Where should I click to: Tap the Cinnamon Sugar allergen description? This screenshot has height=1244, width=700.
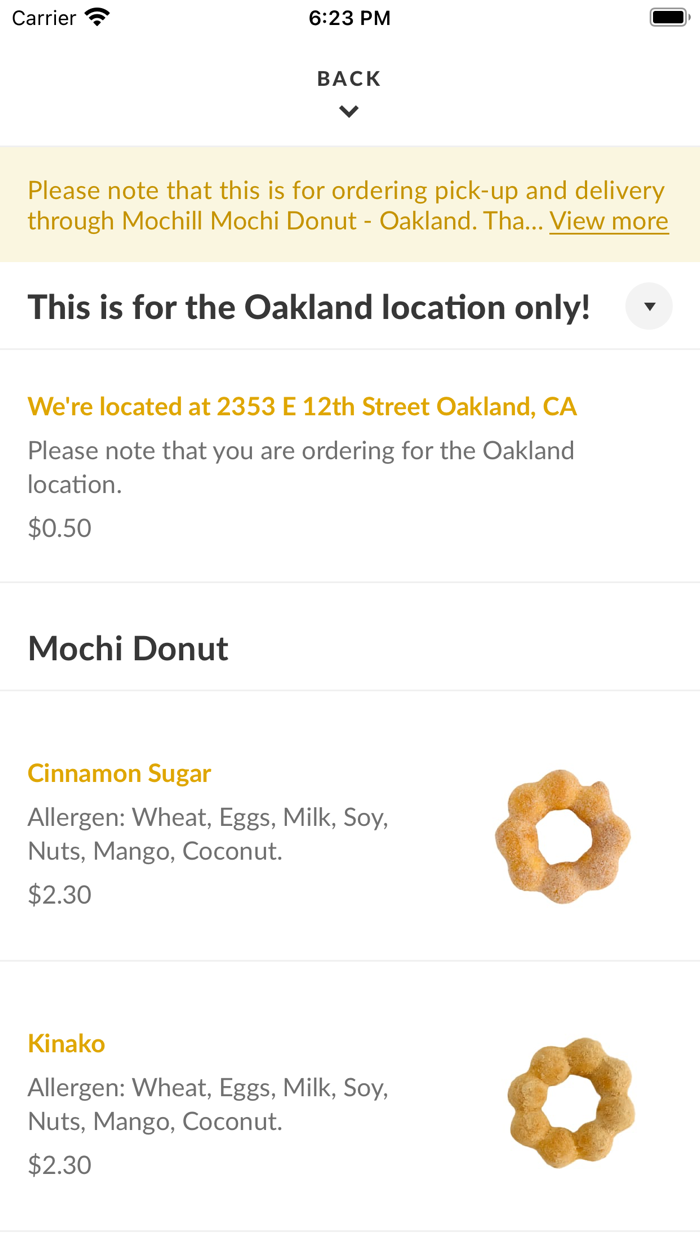coord(208,834)
